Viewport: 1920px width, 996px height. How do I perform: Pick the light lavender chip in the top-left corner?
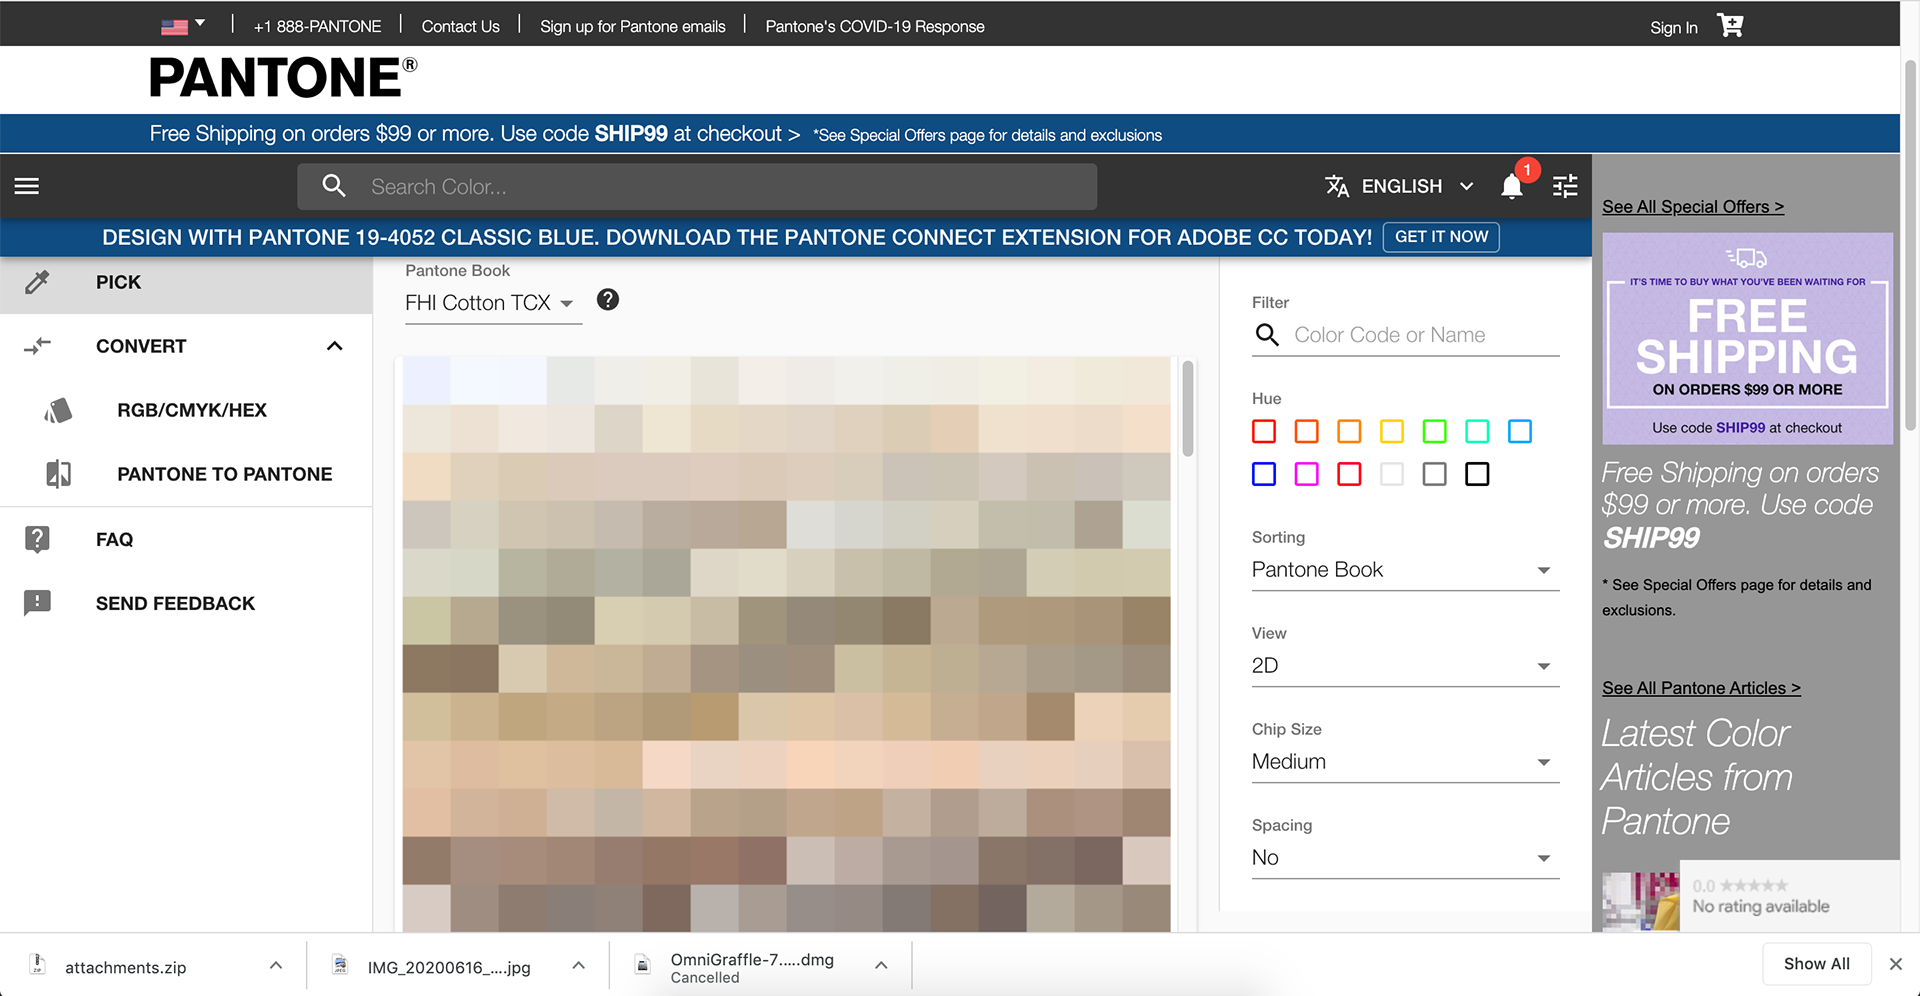[x=427, y=380]
